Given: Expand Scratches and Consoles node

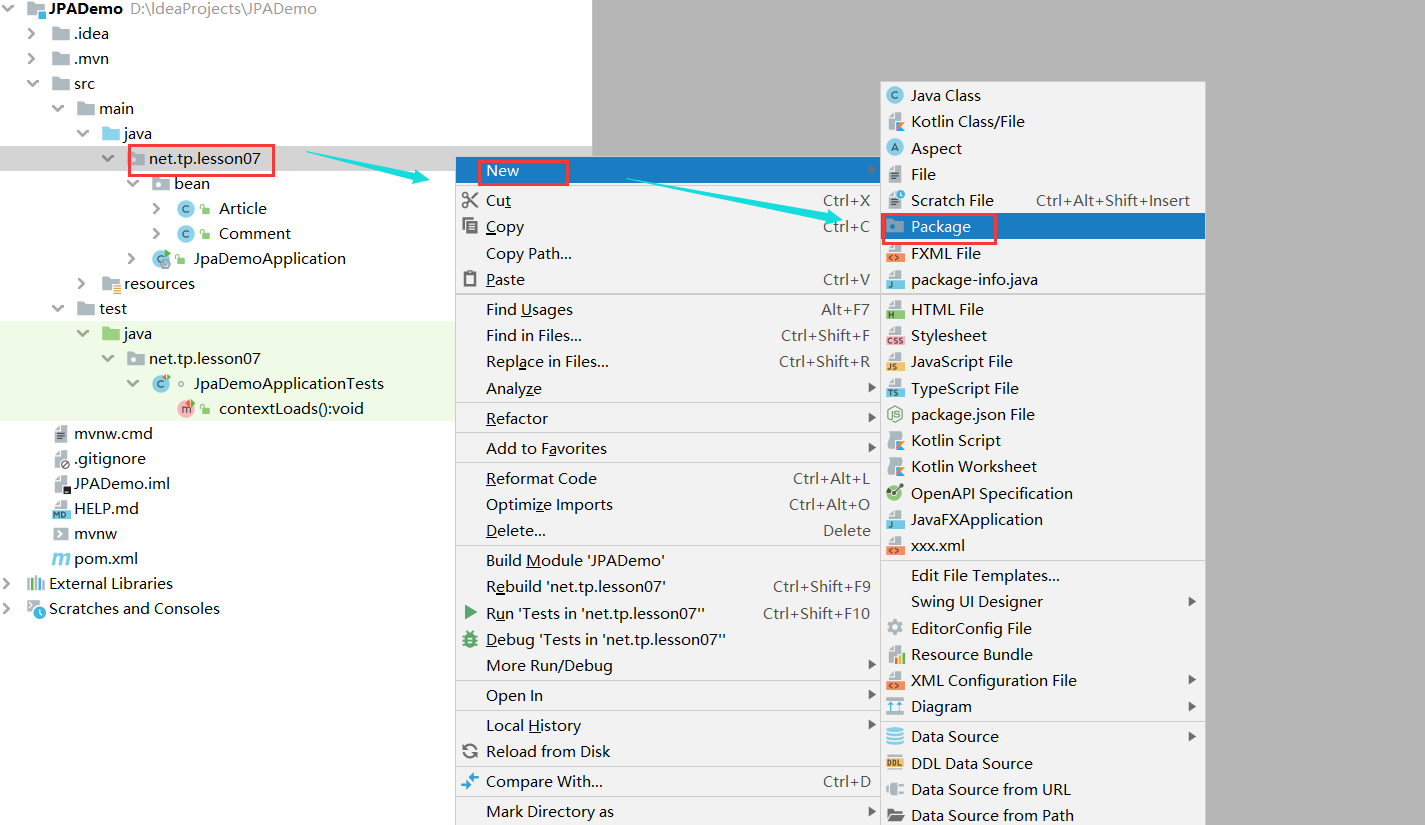Looking at the screenshot, I should pyautogui.click(x=8, y=609).
